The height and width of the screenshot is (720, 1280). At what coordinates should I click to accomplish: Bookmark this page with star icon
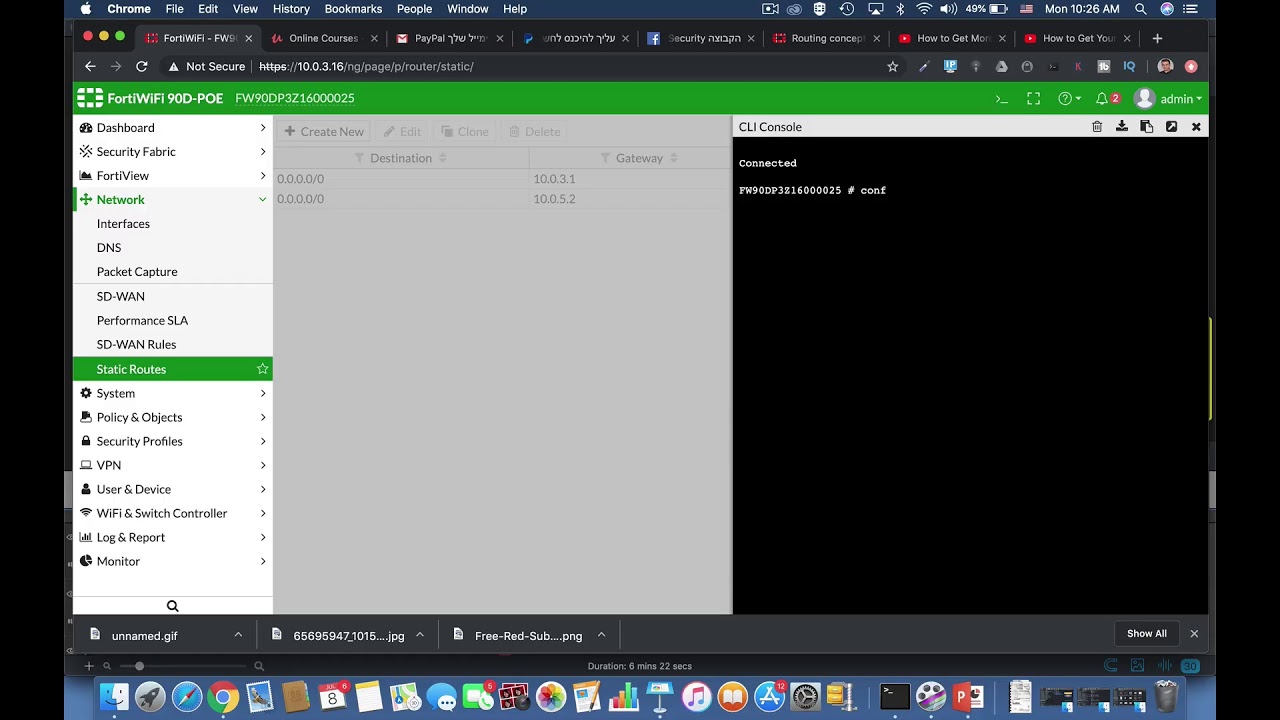[x=893, y=66]
